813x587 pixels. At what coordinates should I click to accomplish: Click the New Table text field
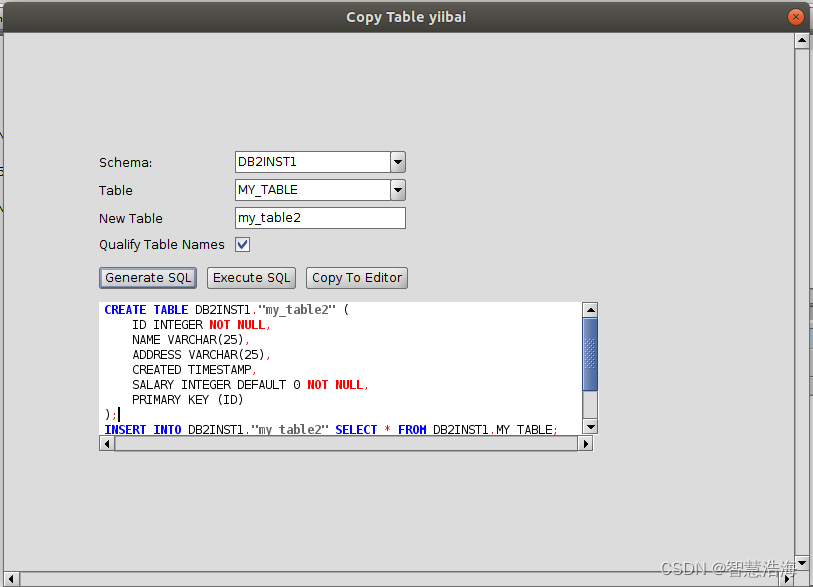[320, 218]
